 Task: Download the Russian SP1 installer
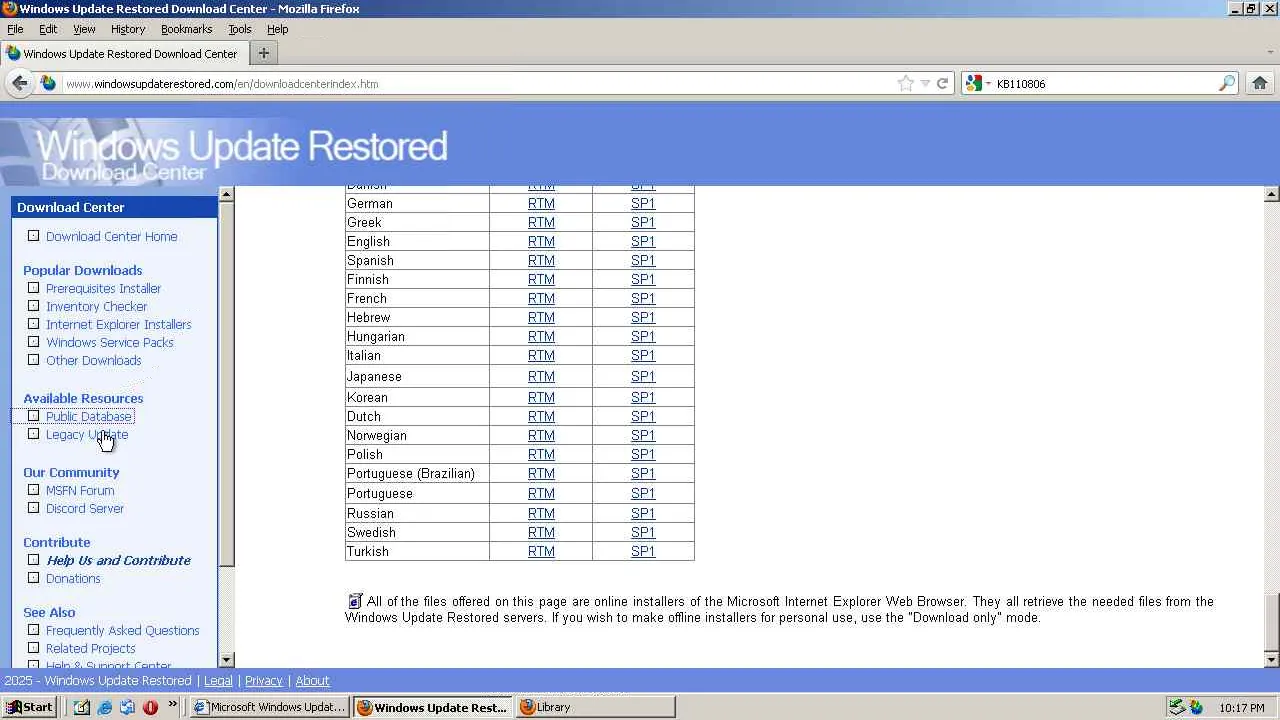[x=643, y=514]
